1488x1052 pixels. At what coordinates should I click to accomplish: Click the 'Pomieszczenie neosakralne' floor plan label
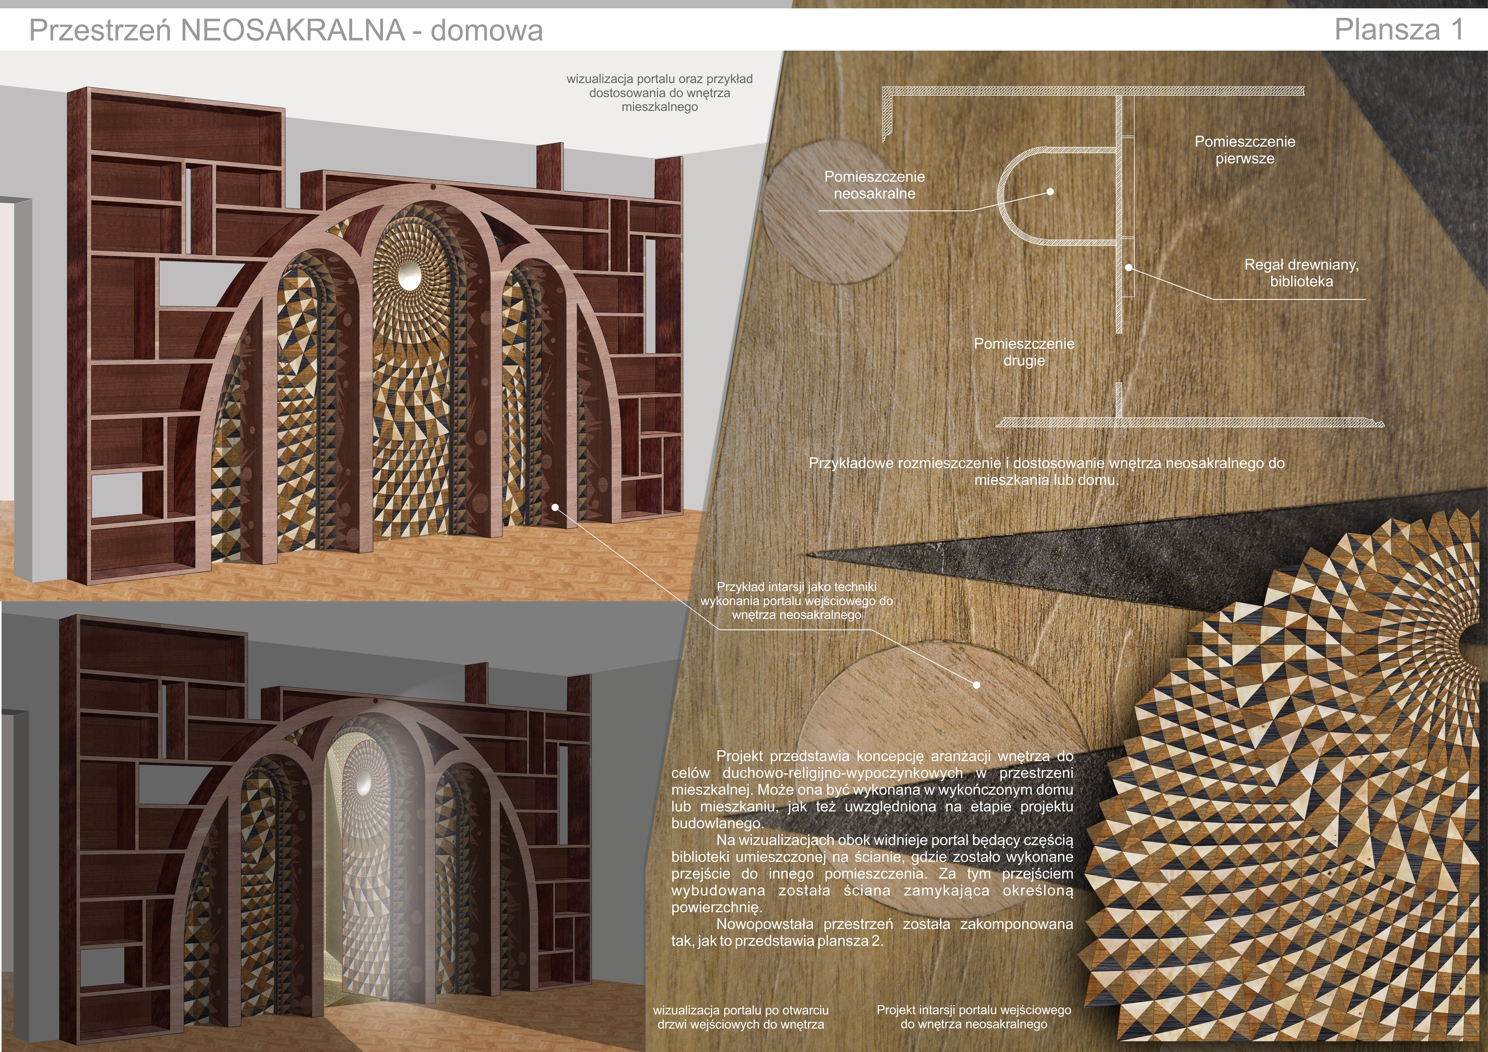[874, 185]
